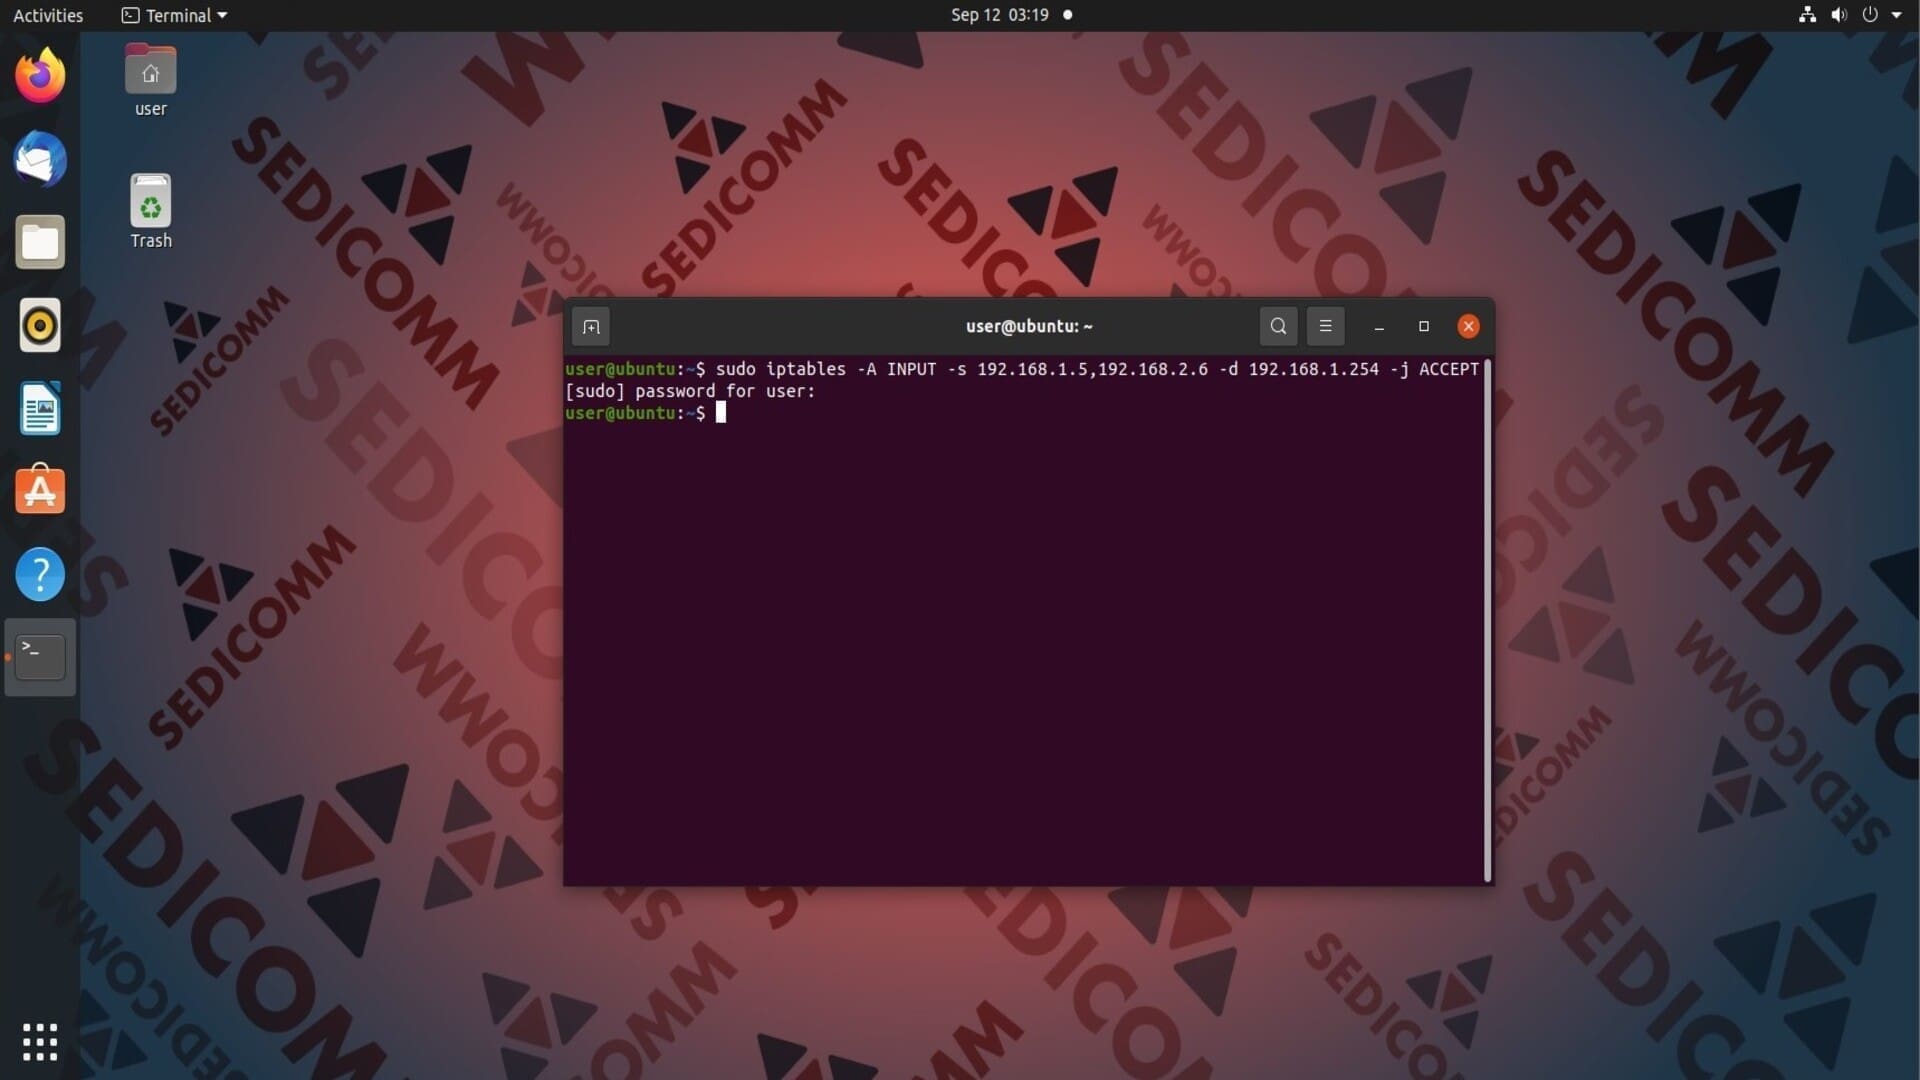This screenshot has height=1080, width=1920.
Task: Open the user home folder on the desktop
Action: coord(150,81)
